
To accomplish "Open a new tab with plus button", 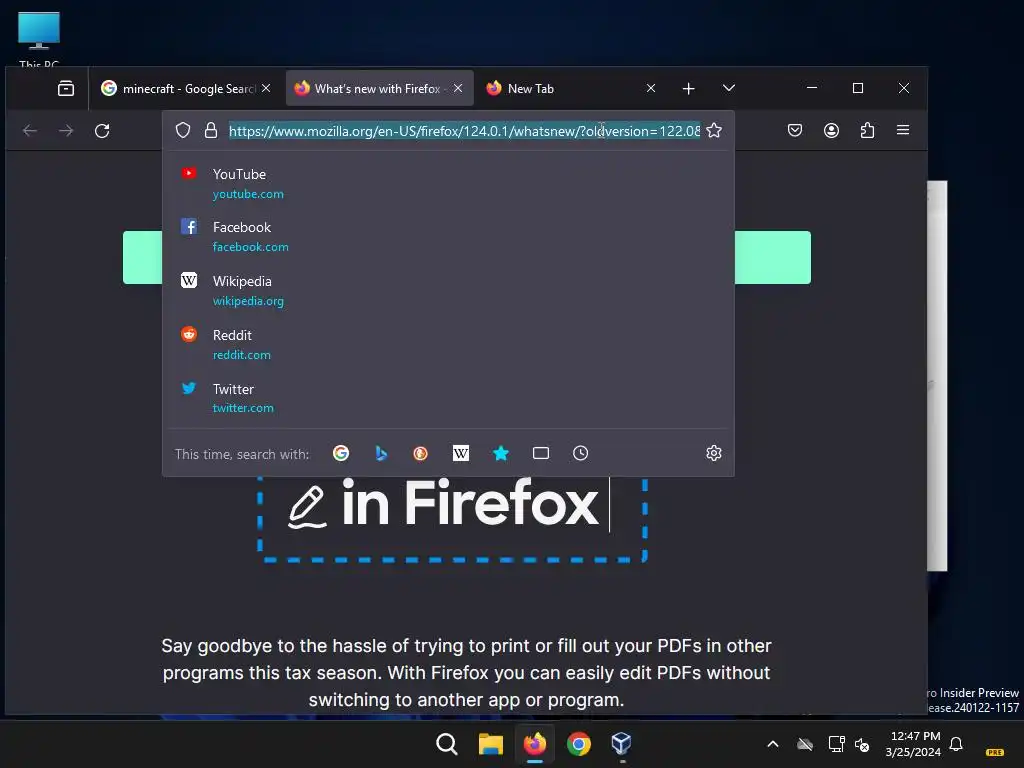I will click(688, 88).
